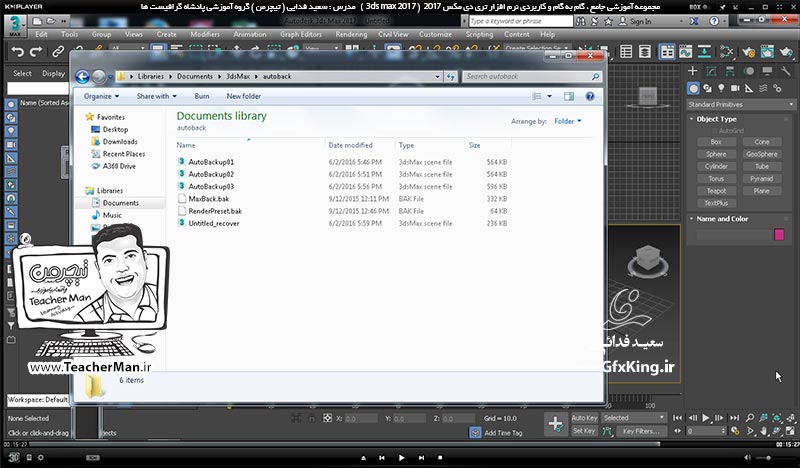This screenshot has height=468, width=800.
Task: Open the Create tab plus icon in command panel
Action: (692, 71)
